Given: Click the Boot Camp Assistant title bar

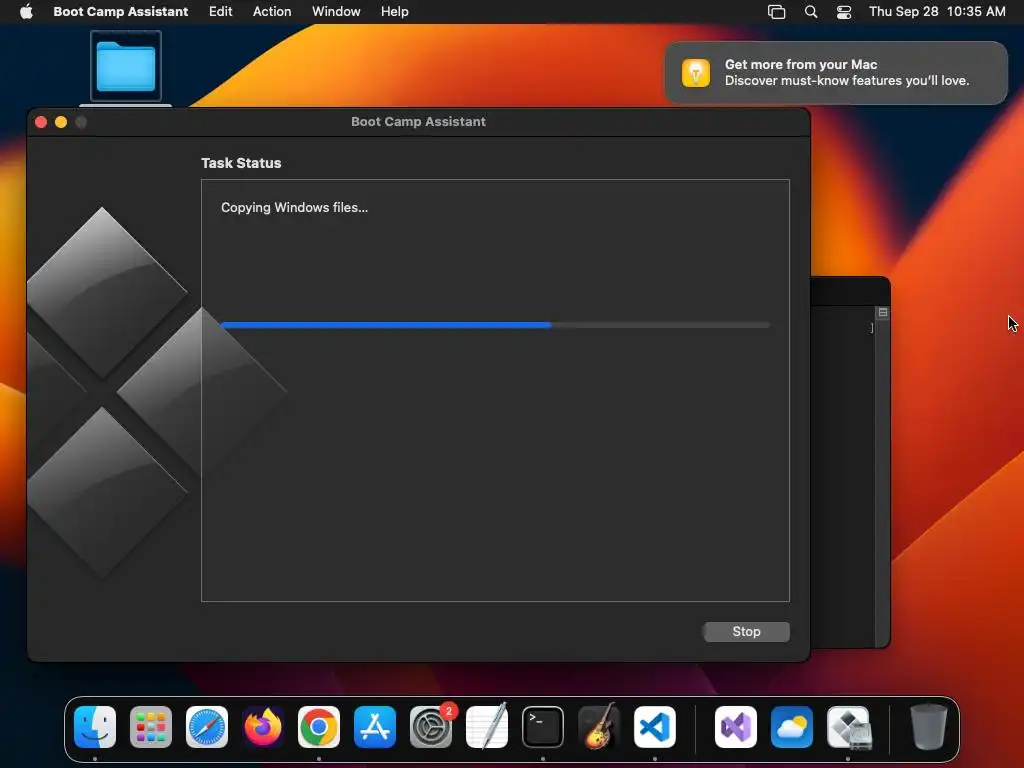Looking at the screenshot, I should coord(418,122).
